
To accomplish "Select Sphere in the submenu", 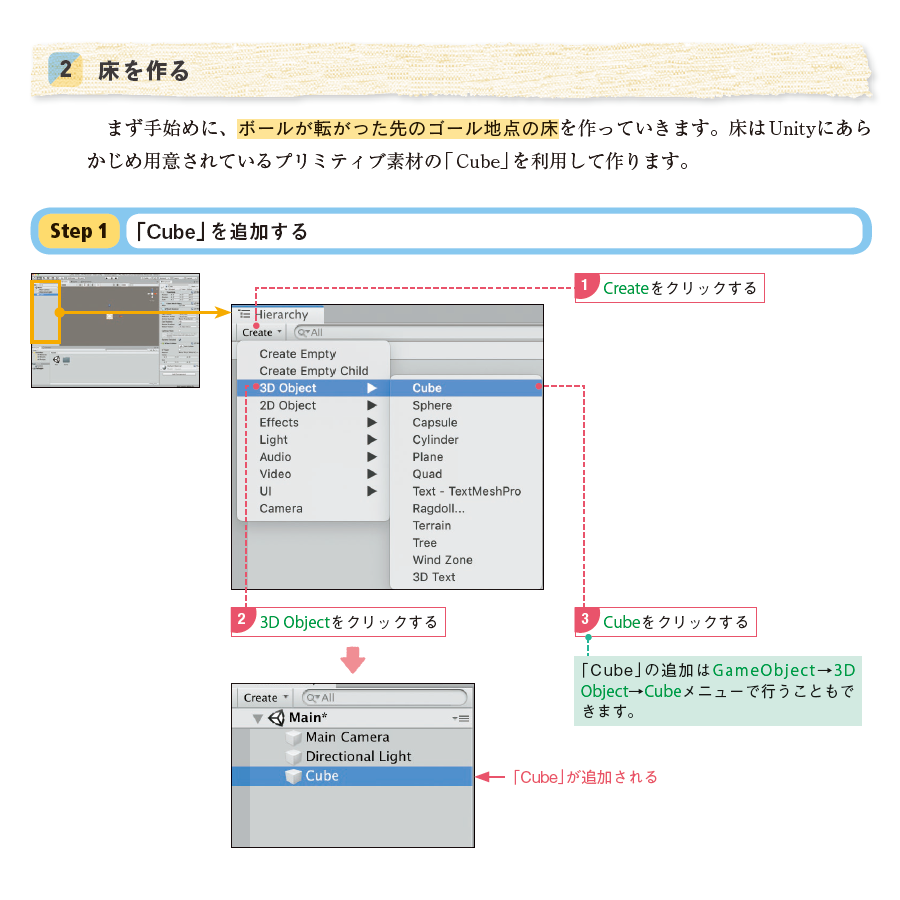I will coord(466,405).
